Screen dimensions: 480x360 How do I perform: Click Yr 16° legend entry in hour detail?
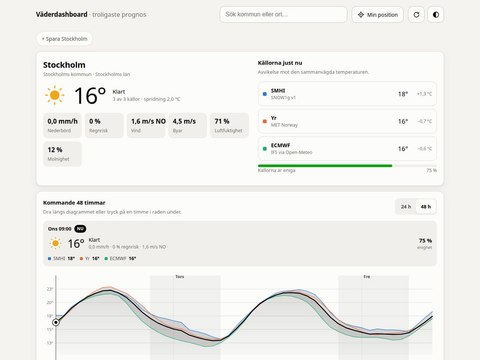(x=90, y=258)
